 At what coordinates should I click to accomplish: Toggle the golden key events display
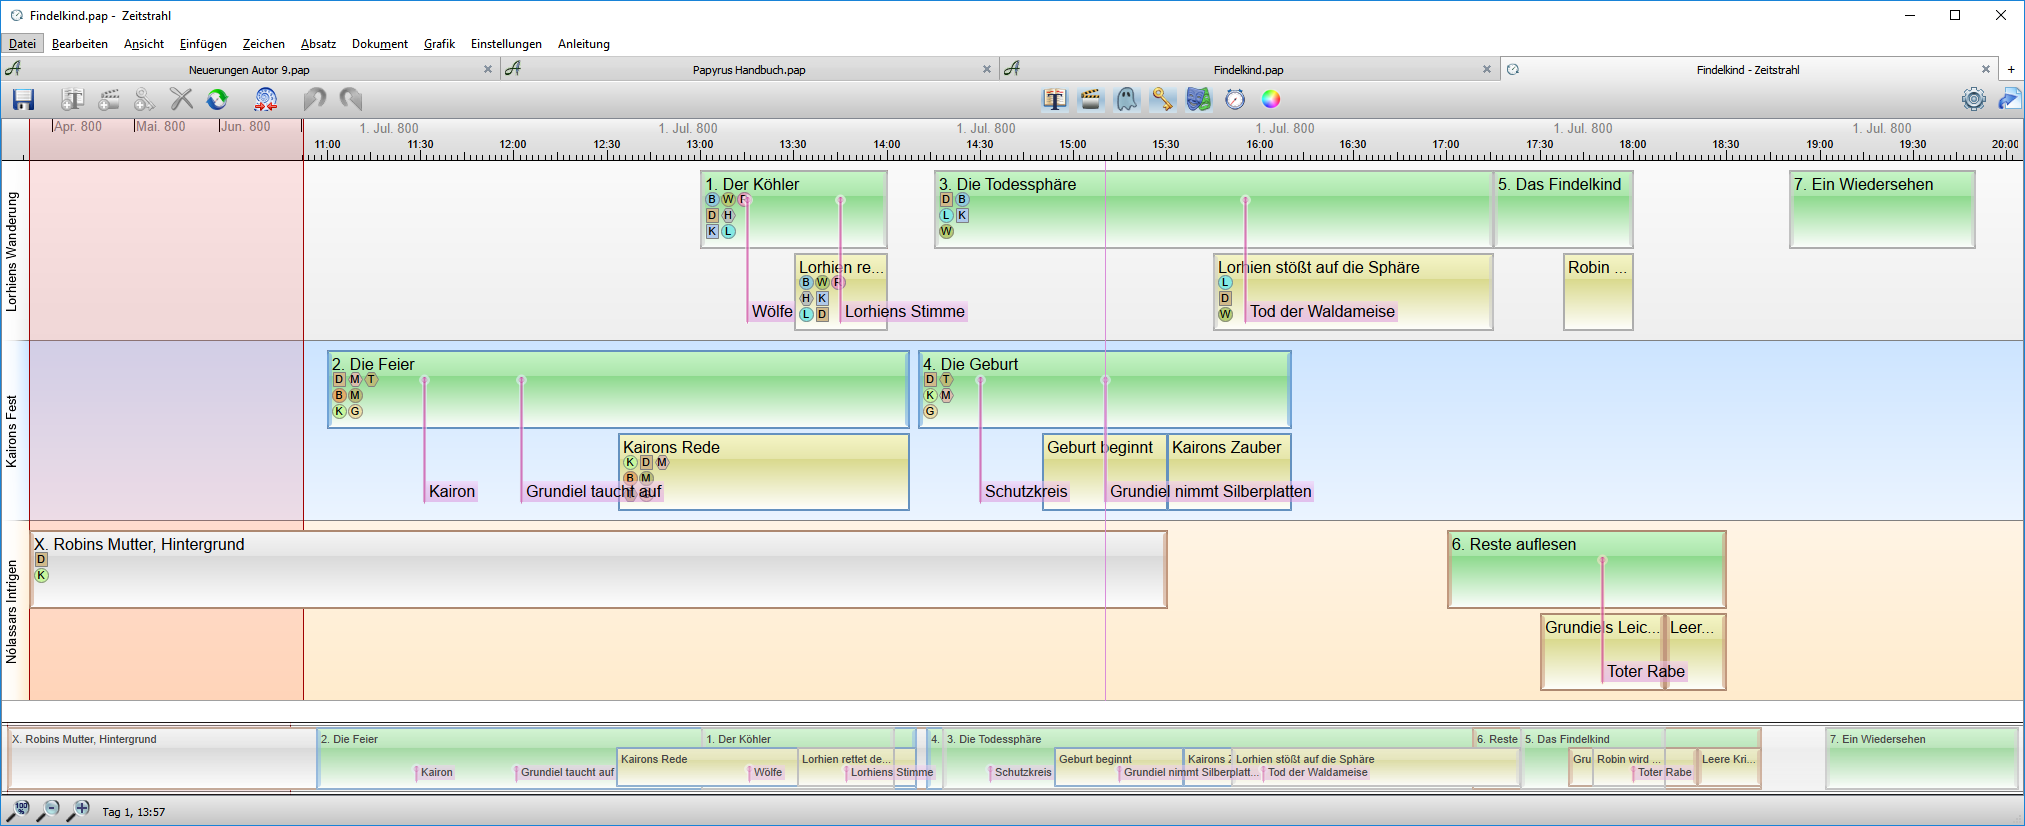(1162, 99)
